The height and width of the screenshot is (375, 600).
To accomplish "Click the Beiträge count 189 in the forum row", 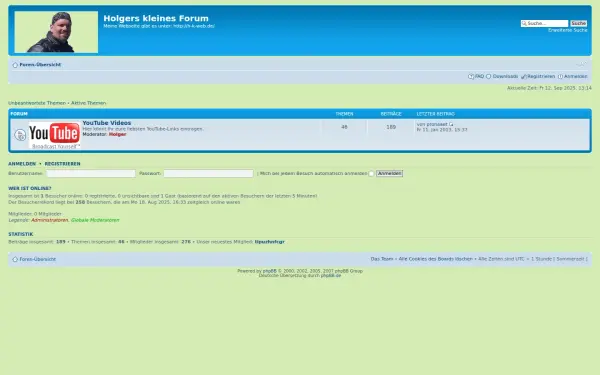I will (x=391, y=127).
